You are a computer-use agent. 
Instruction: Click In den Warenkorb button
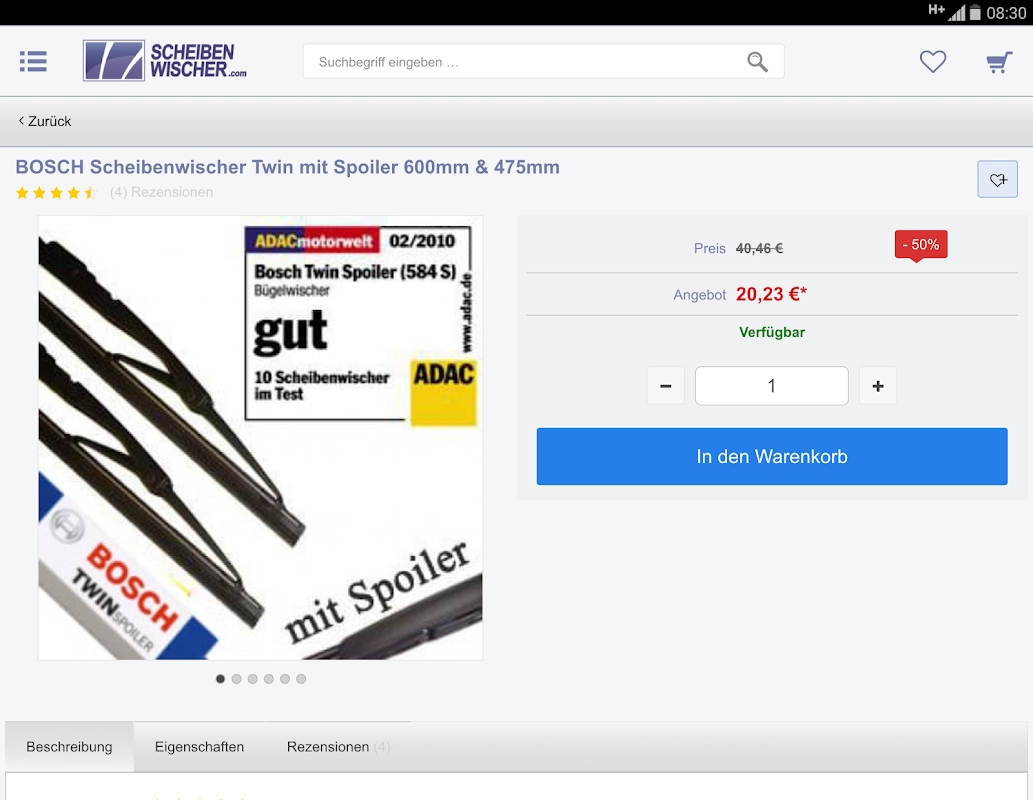click(x=771, y=457)
